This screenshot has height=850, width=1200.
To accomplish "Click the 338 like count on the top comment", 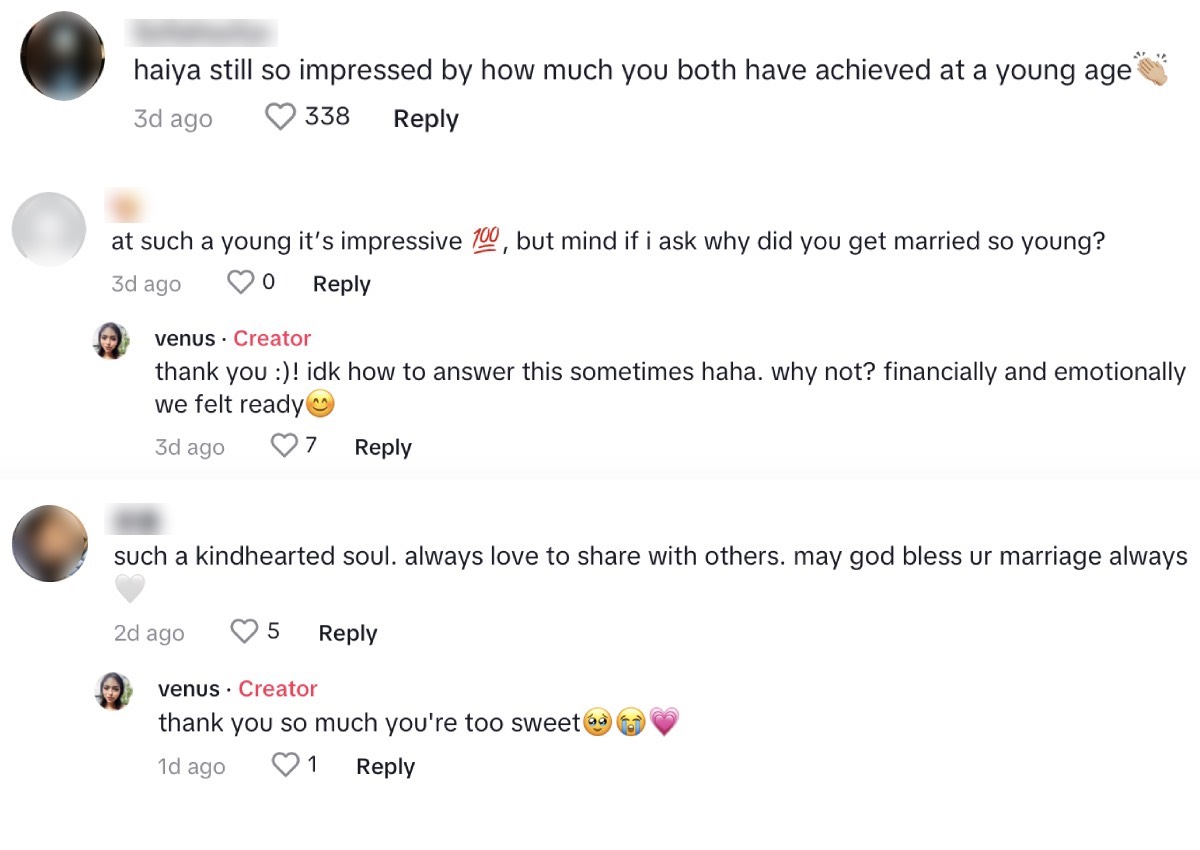I will coord(327,117).
